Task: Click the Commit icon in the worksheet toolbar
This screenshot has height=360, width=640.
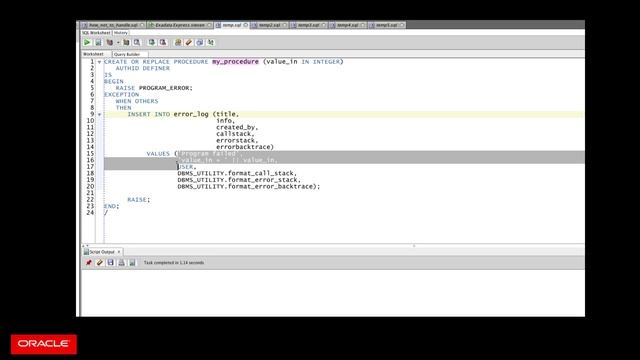Action: (x=151, y=42)
